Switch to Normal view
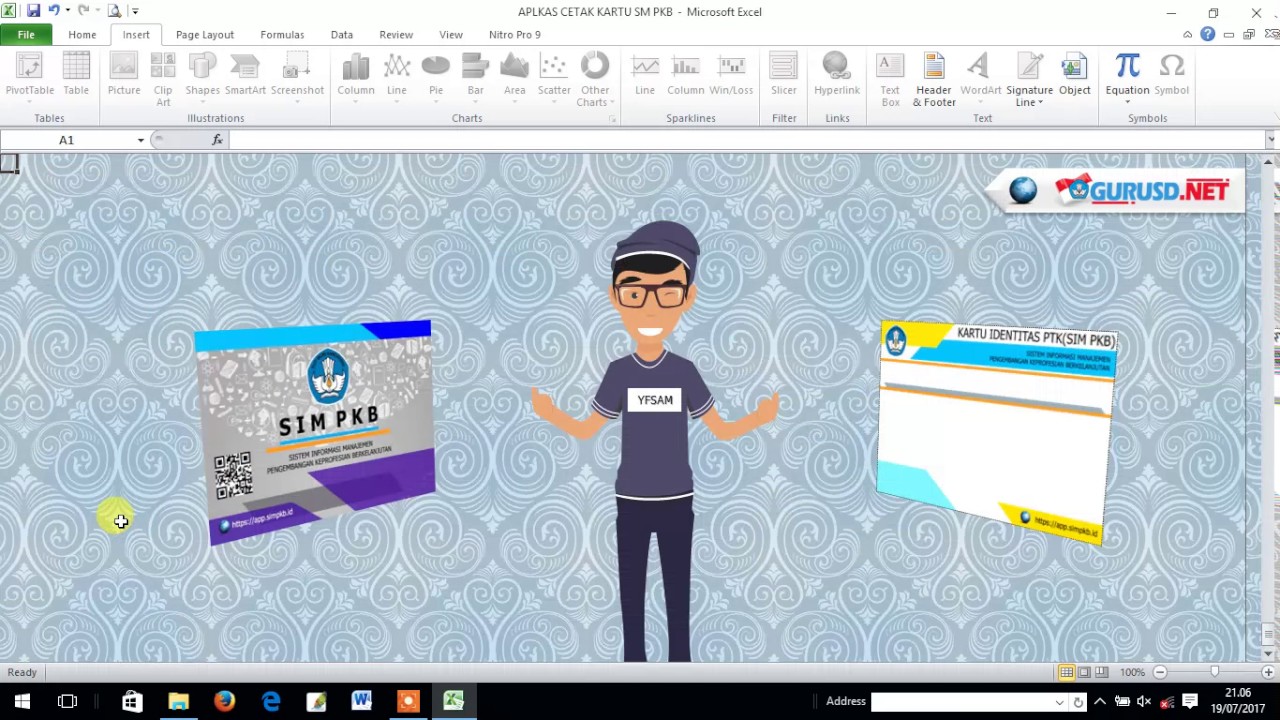 point(1067,672)
